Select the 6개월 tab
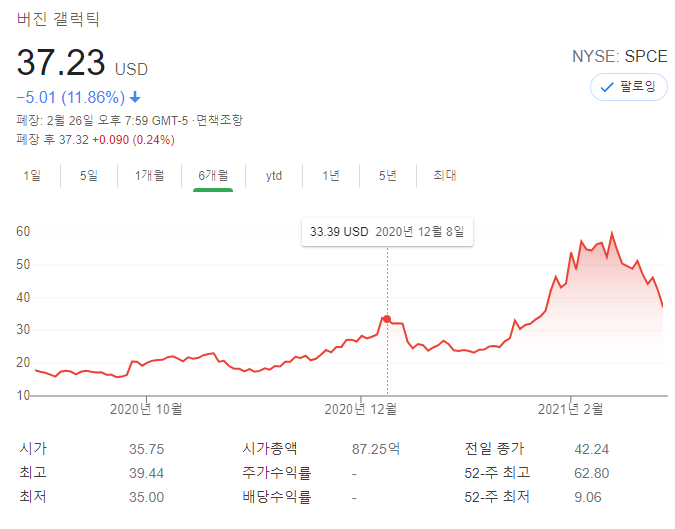675x529 pixels. [x=213, y=176]
